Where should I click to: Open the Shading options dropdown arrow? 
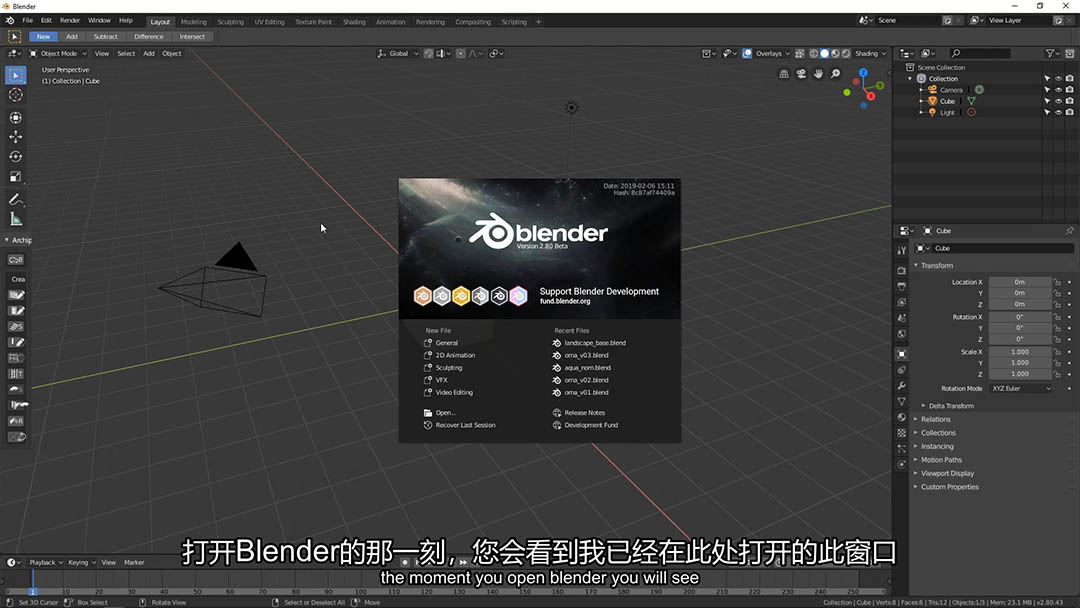[x=884, y=53]
